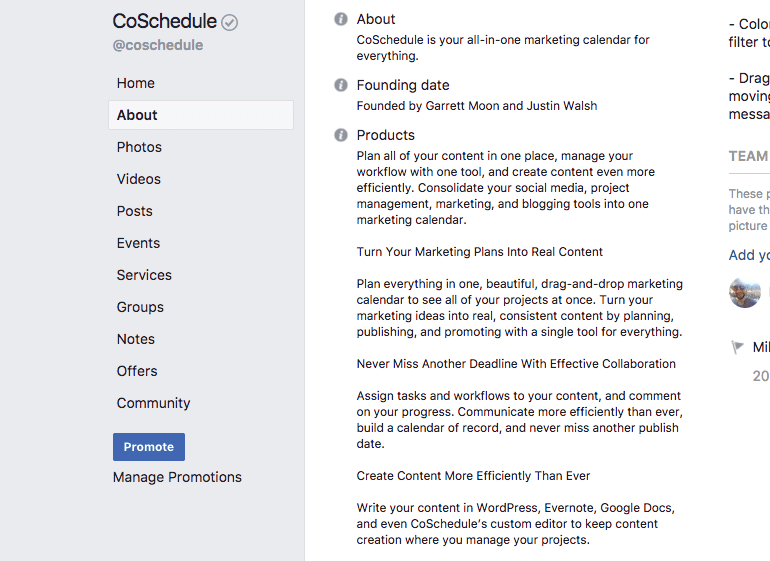The width and height of the screenshot is (770, 561).
Task: Go to the Photos section
Action: (139, 147)
